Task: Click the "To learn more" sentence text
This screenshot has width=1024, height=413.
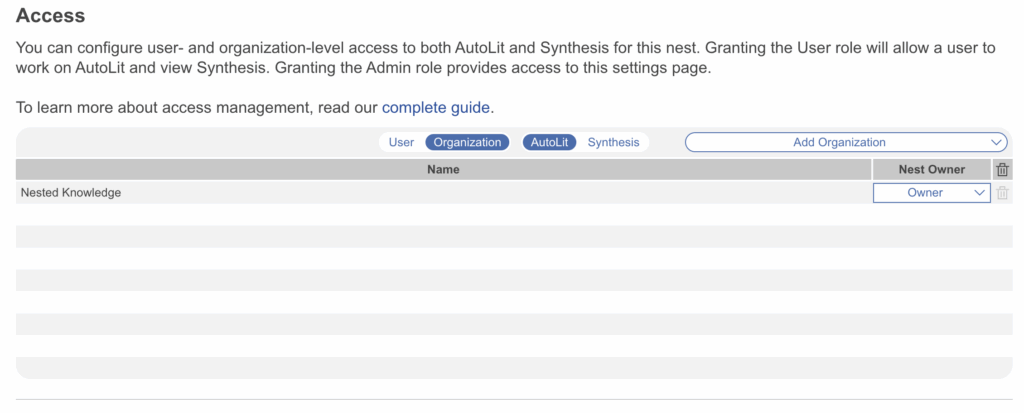Action: click(198, 107)
